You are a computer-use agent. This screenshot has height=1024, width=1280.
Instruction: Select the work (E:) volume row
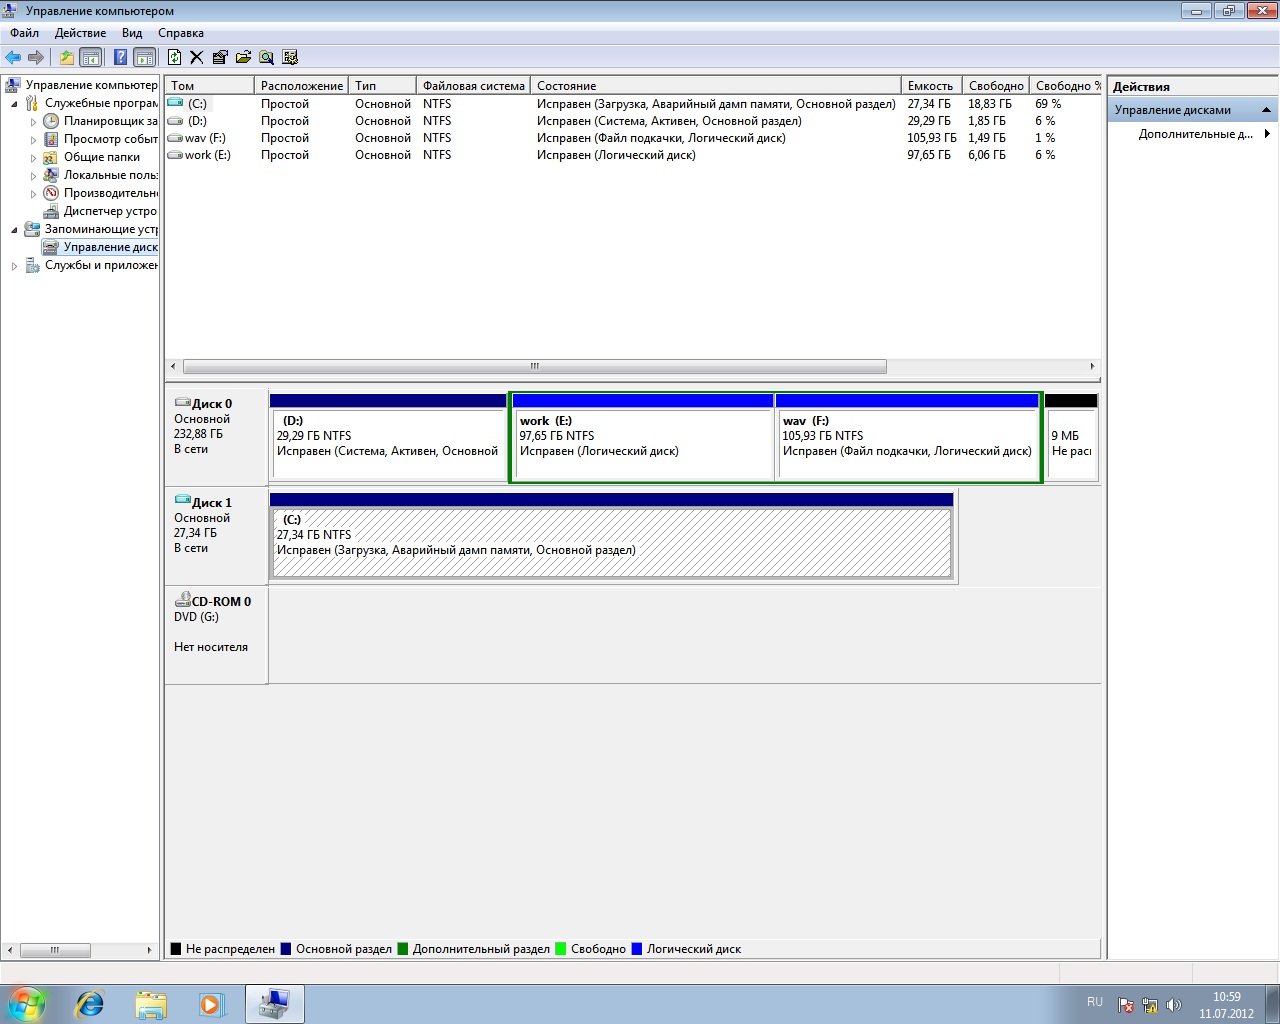(x=632, y=155)
